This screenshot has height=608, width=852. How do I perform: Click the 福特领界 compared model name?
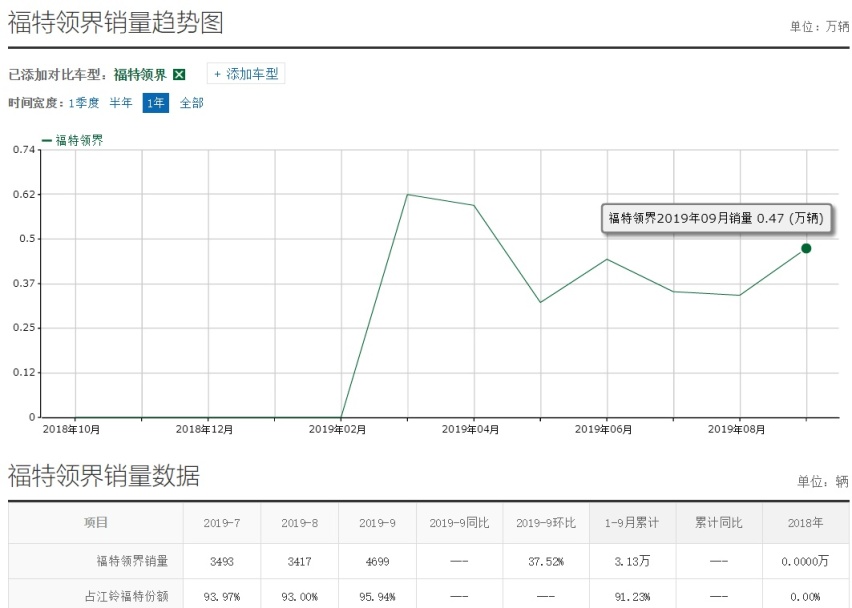(140, 74)
